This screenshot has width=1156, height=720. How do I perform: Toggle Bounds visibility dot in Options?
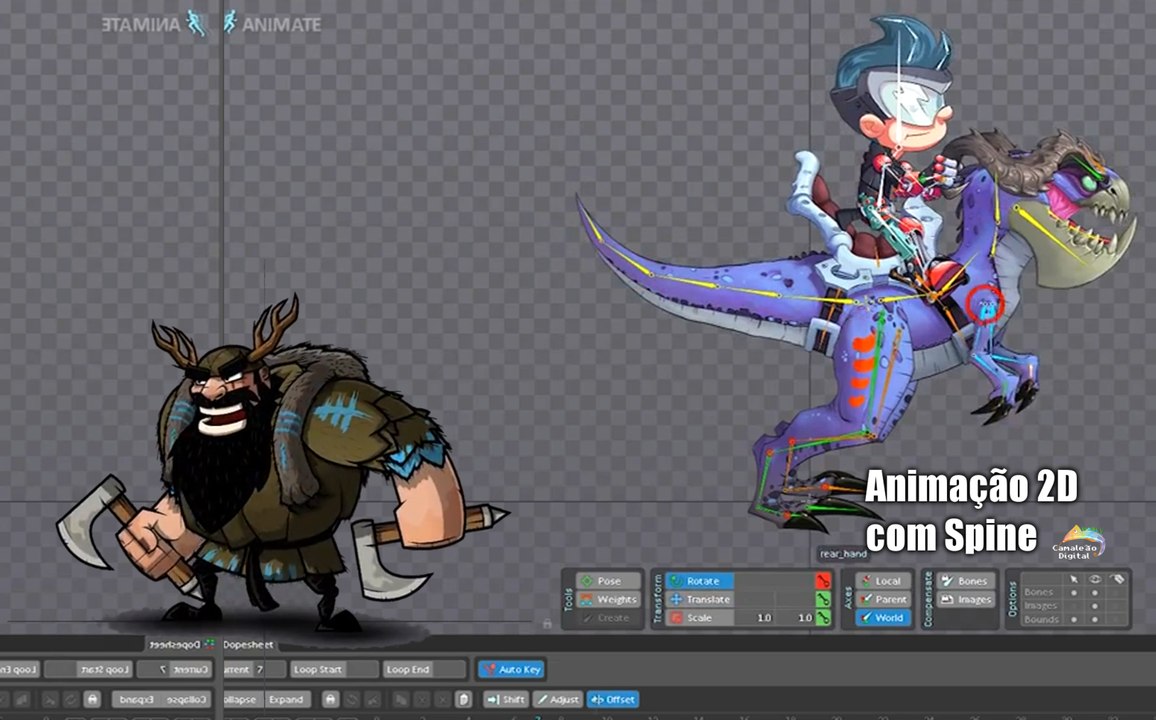click(1095, 619)
